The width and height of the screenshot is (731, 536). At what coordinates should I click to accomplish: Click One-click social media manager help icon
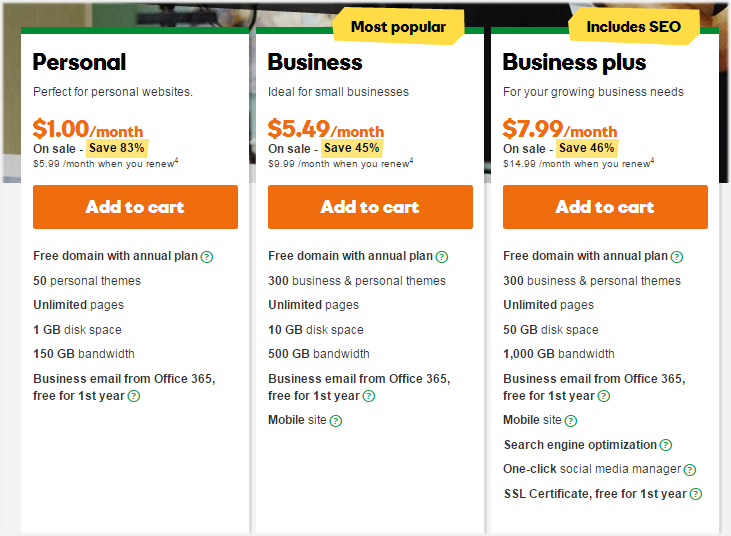690,470
